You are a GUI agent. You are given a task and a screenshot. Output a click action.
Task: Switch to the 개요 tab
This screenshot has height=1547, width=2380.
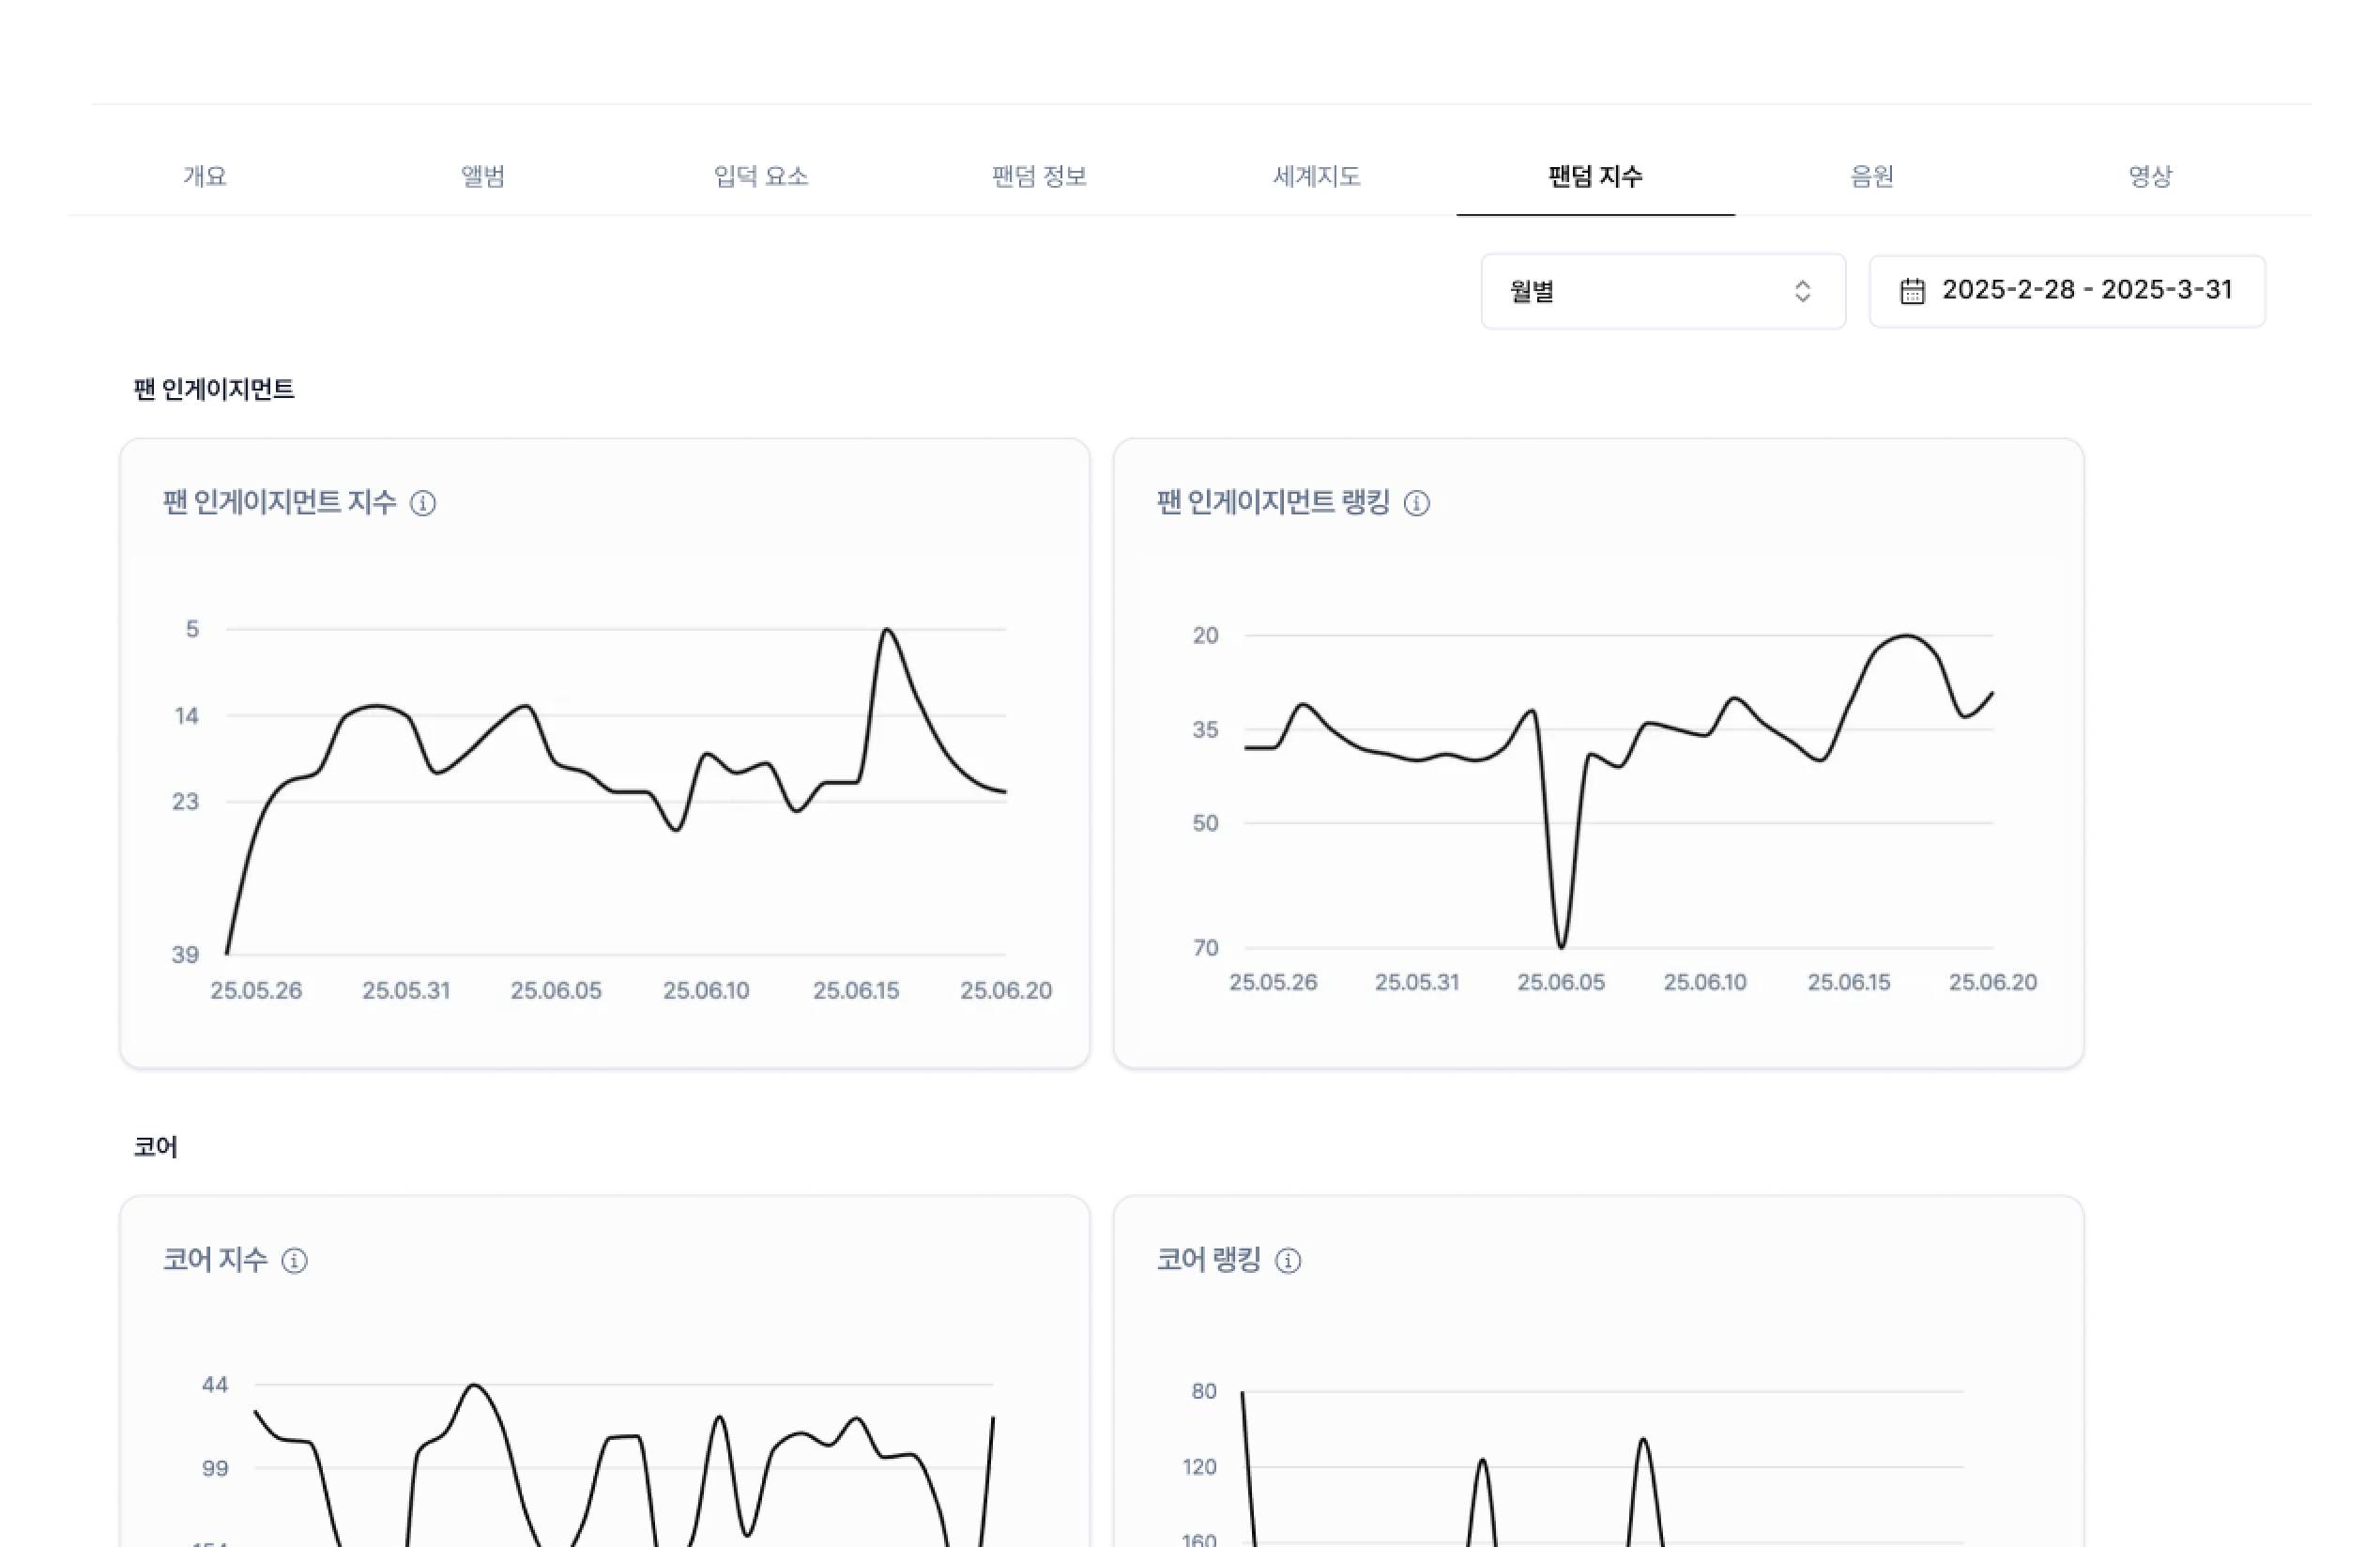coord(205,176)
